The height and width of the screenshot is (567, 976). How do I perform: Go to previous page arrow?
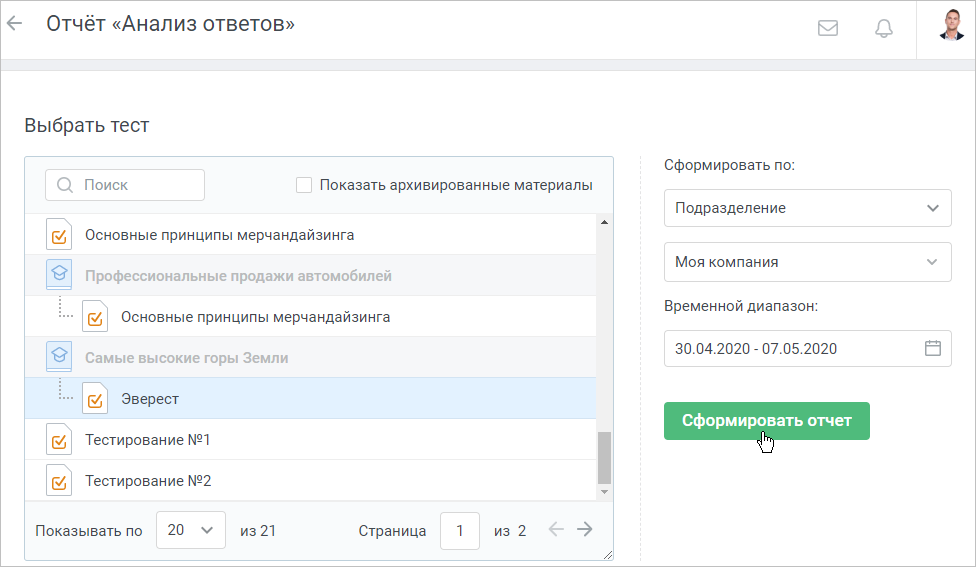556,530
